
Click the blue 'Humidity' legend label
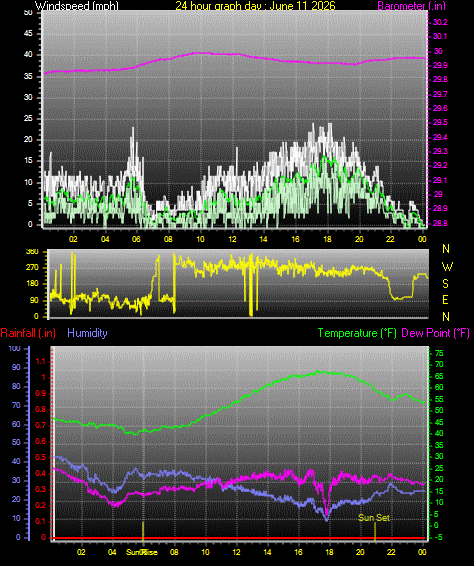coord(87,333)
